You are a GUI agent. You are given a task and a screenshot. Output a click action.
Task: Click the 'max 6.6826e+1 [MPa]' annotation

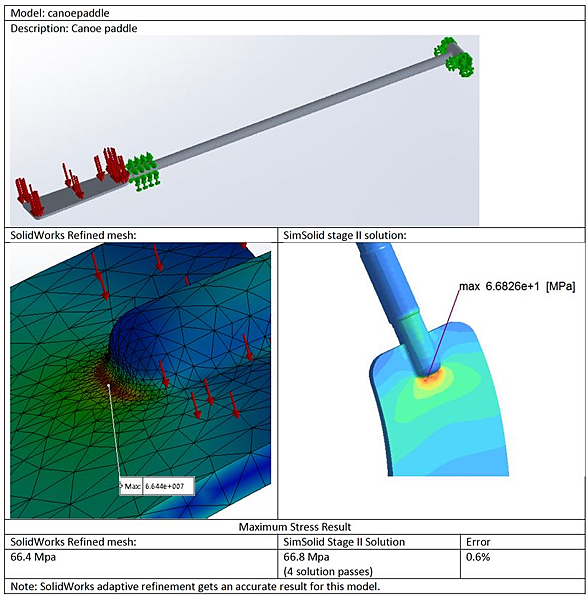[x=517, y=286]
